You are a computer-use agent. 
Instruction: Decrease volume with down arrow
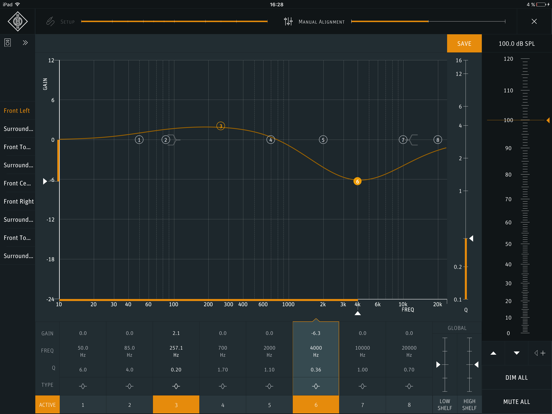(516, 353)
